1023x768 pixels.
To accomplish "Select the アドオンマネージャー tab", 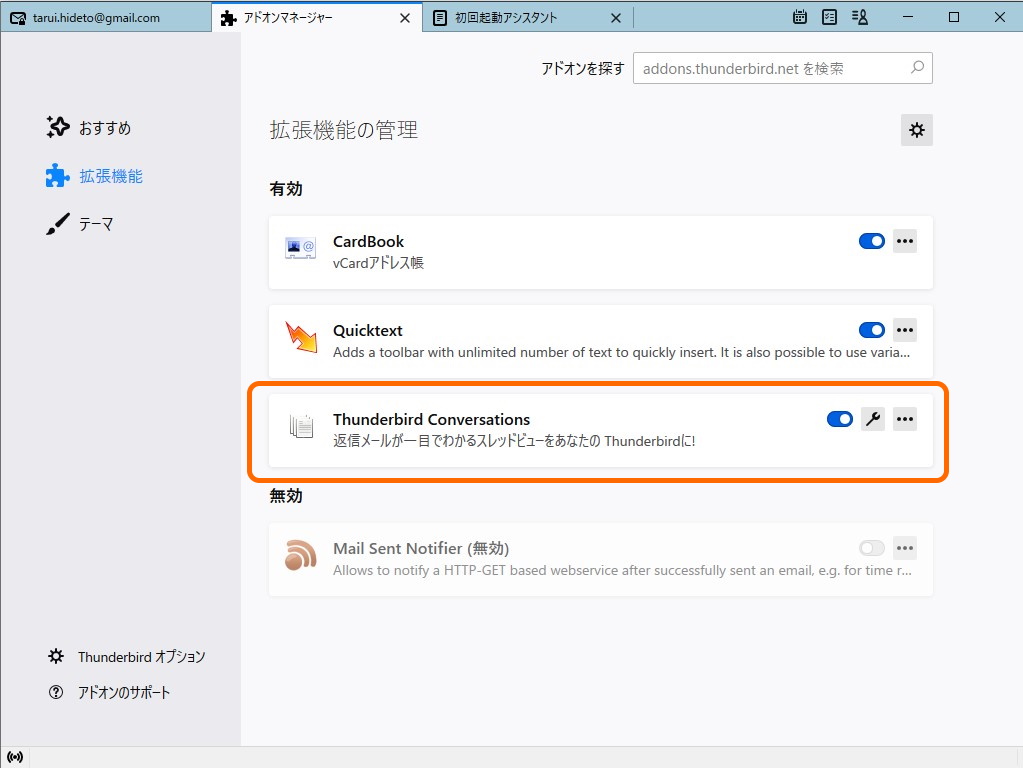I will [317, 18].
